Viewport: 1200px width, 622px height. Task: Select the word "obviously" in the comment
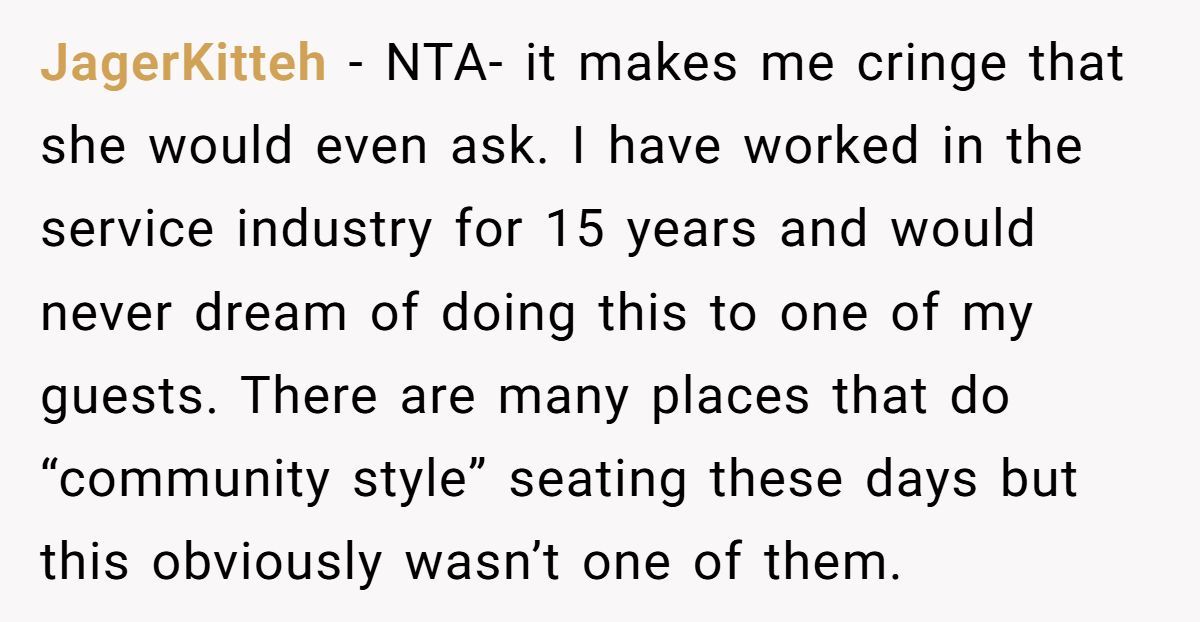click(x=267, y=564)
